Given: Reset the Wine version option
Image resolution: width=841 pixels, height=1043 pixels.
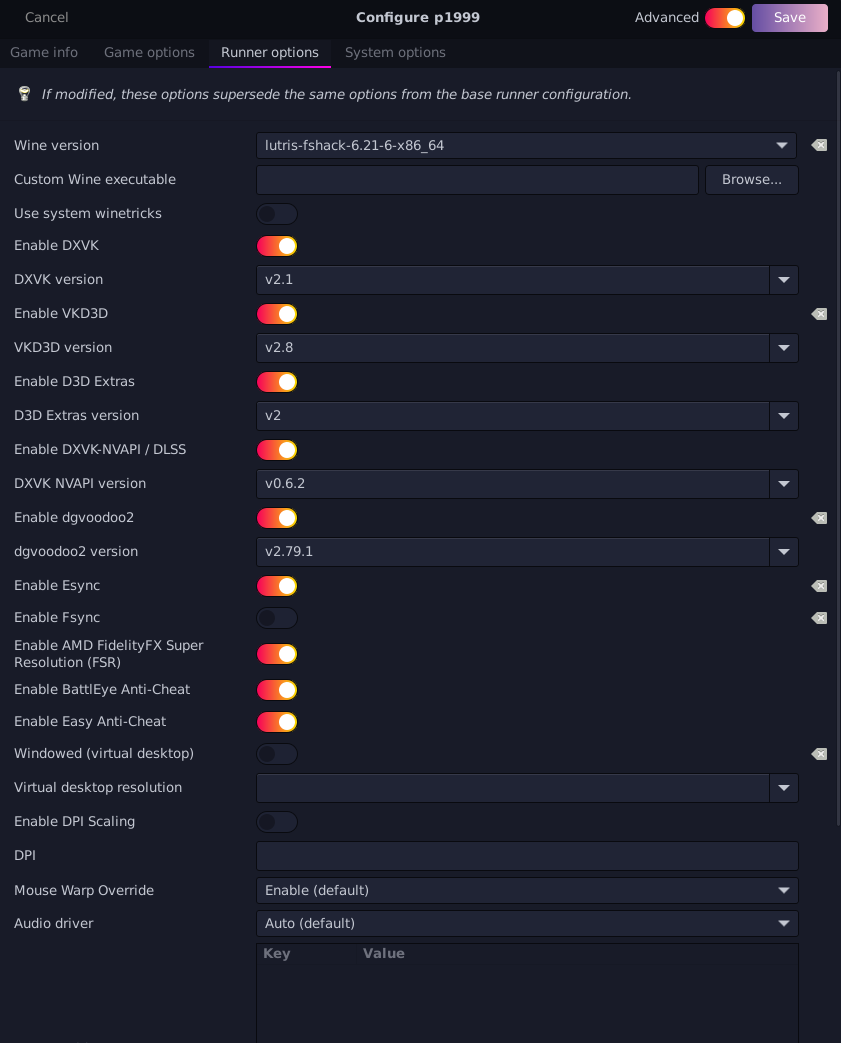Looking at the screenshot, I should coord(819,145).
